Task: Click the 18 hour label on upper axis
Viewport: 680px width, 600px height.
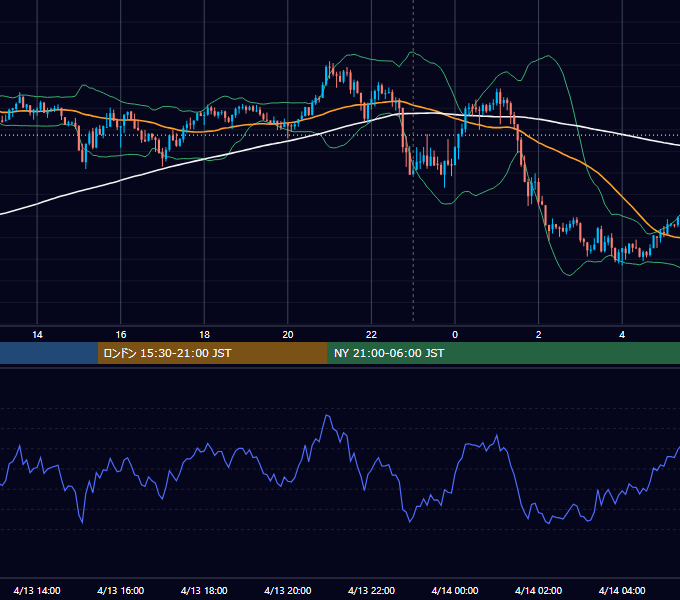Action: click(204, 335)
